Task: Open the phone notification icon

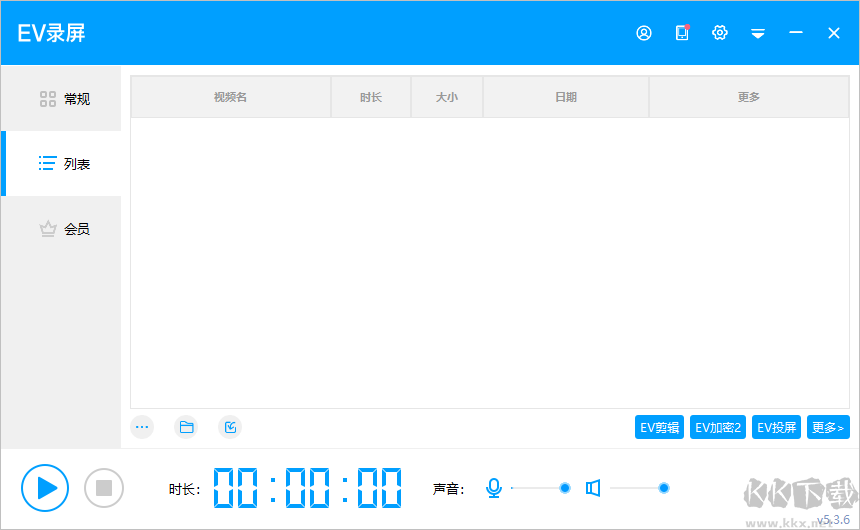Action: point(682,33)
